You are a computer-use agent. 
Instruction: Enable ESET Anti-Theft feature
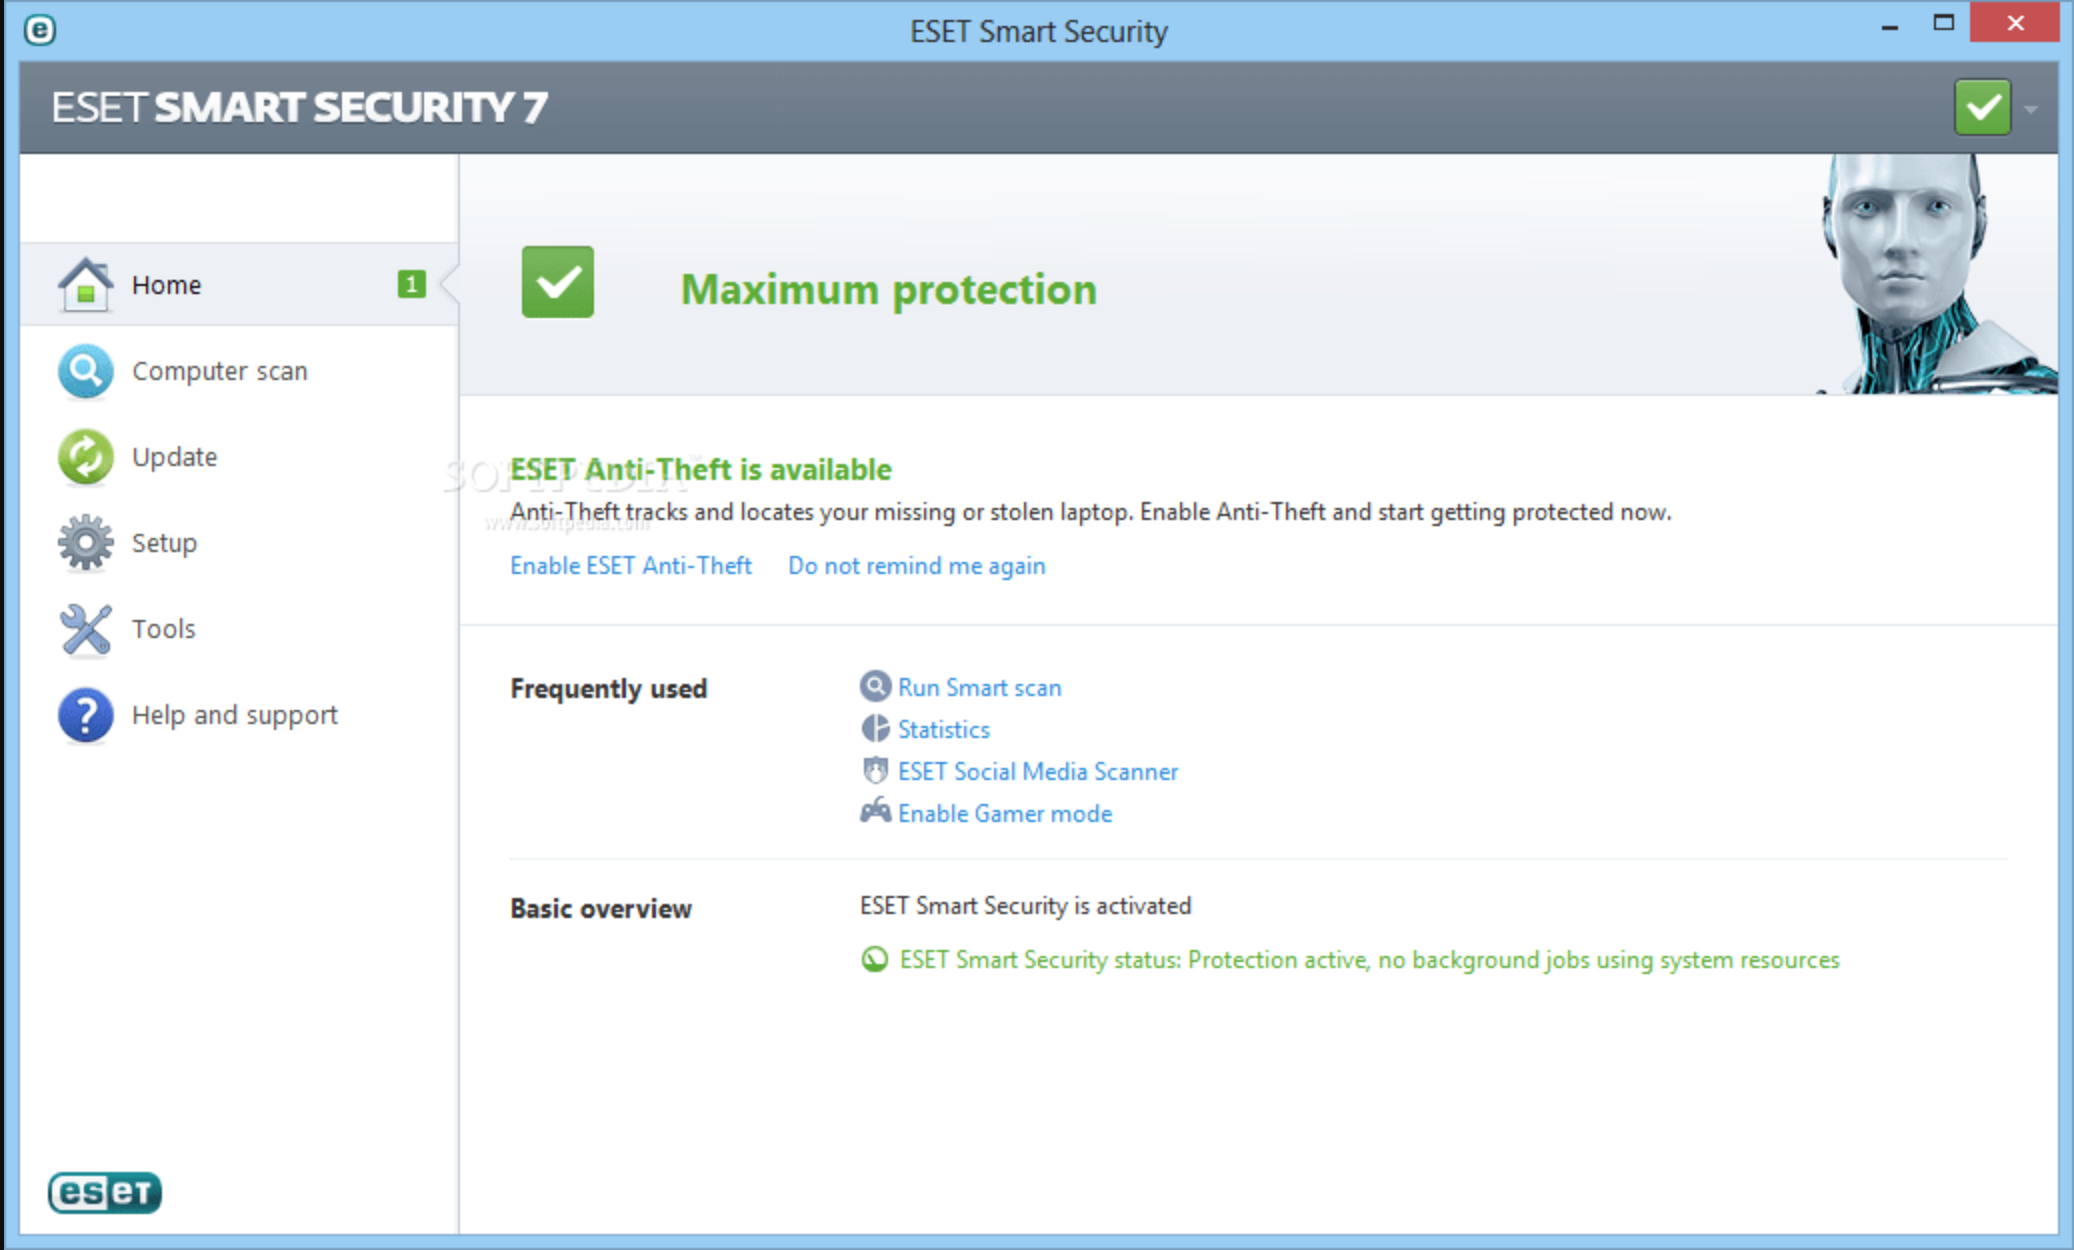pos(628,566)
